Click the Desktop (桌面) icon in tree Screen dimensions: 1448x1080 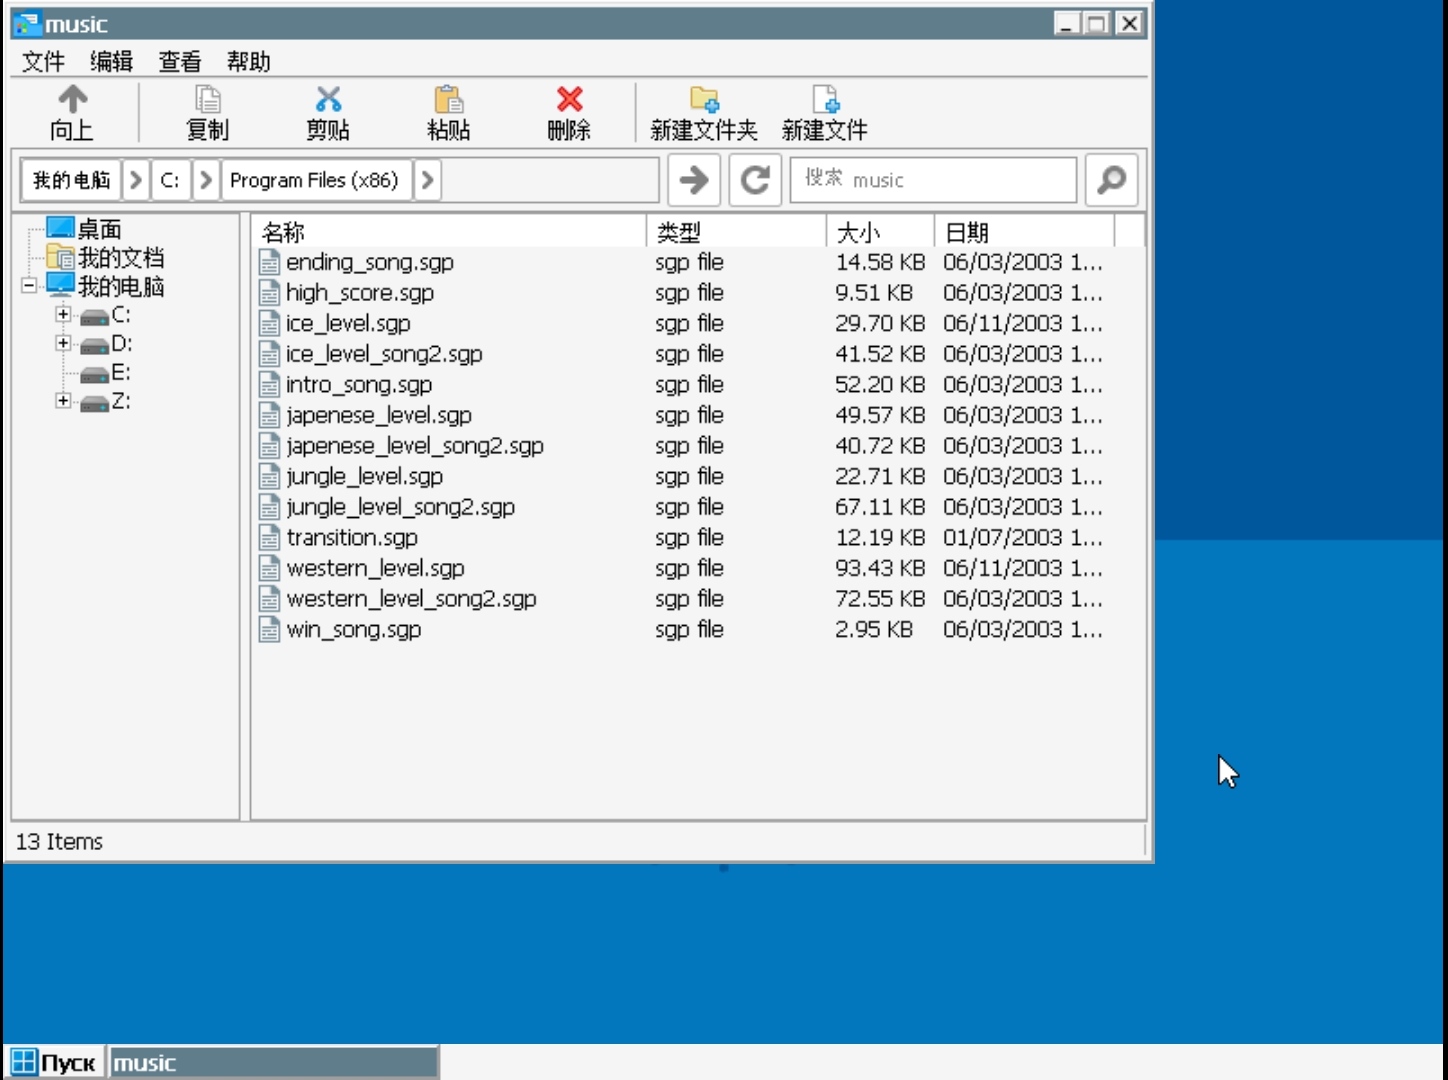tap(60, 229)
